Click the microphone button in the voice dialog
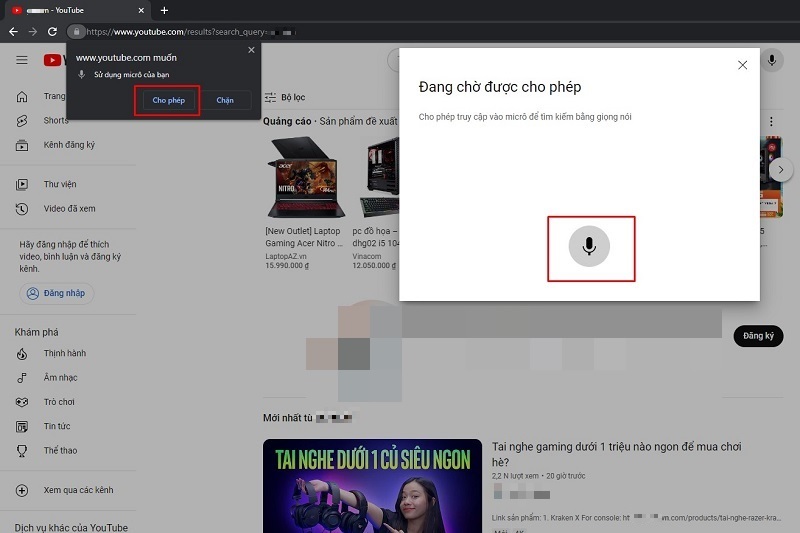This screenshot has height=533, width=800. [590, 246]
